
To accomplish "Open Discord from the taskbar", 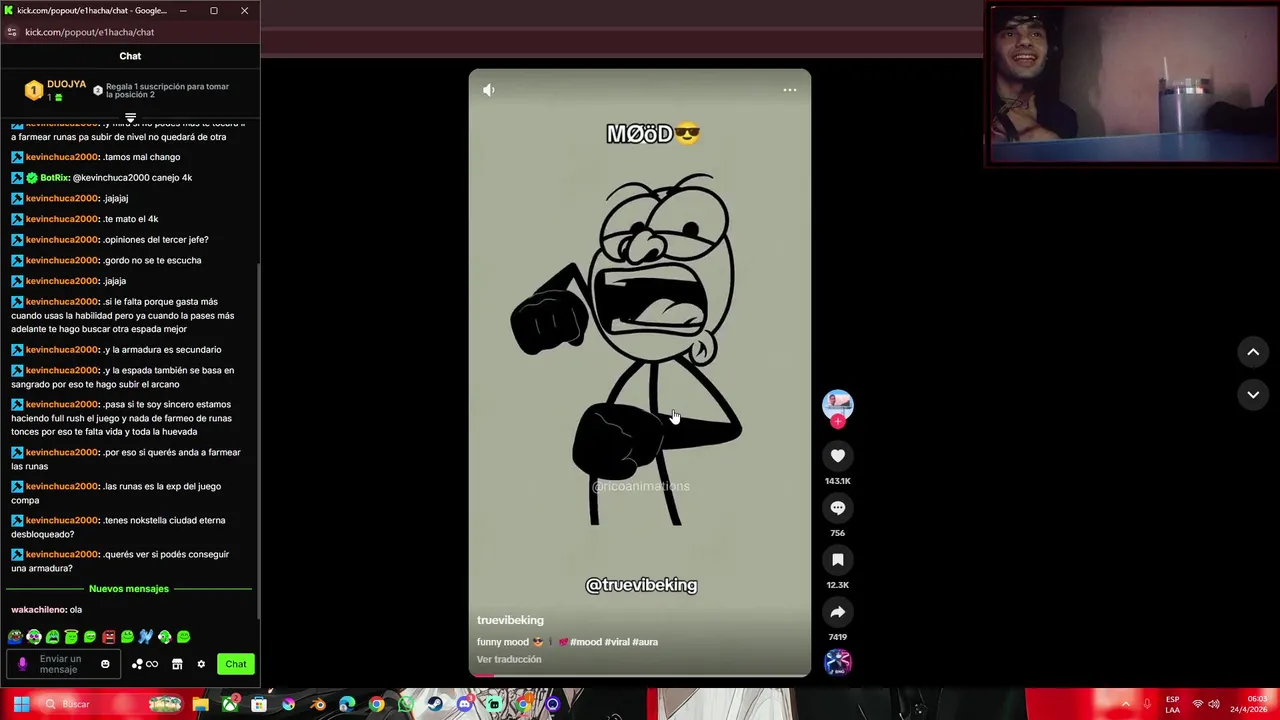I will pyautogui.click(x=465, y=704).
